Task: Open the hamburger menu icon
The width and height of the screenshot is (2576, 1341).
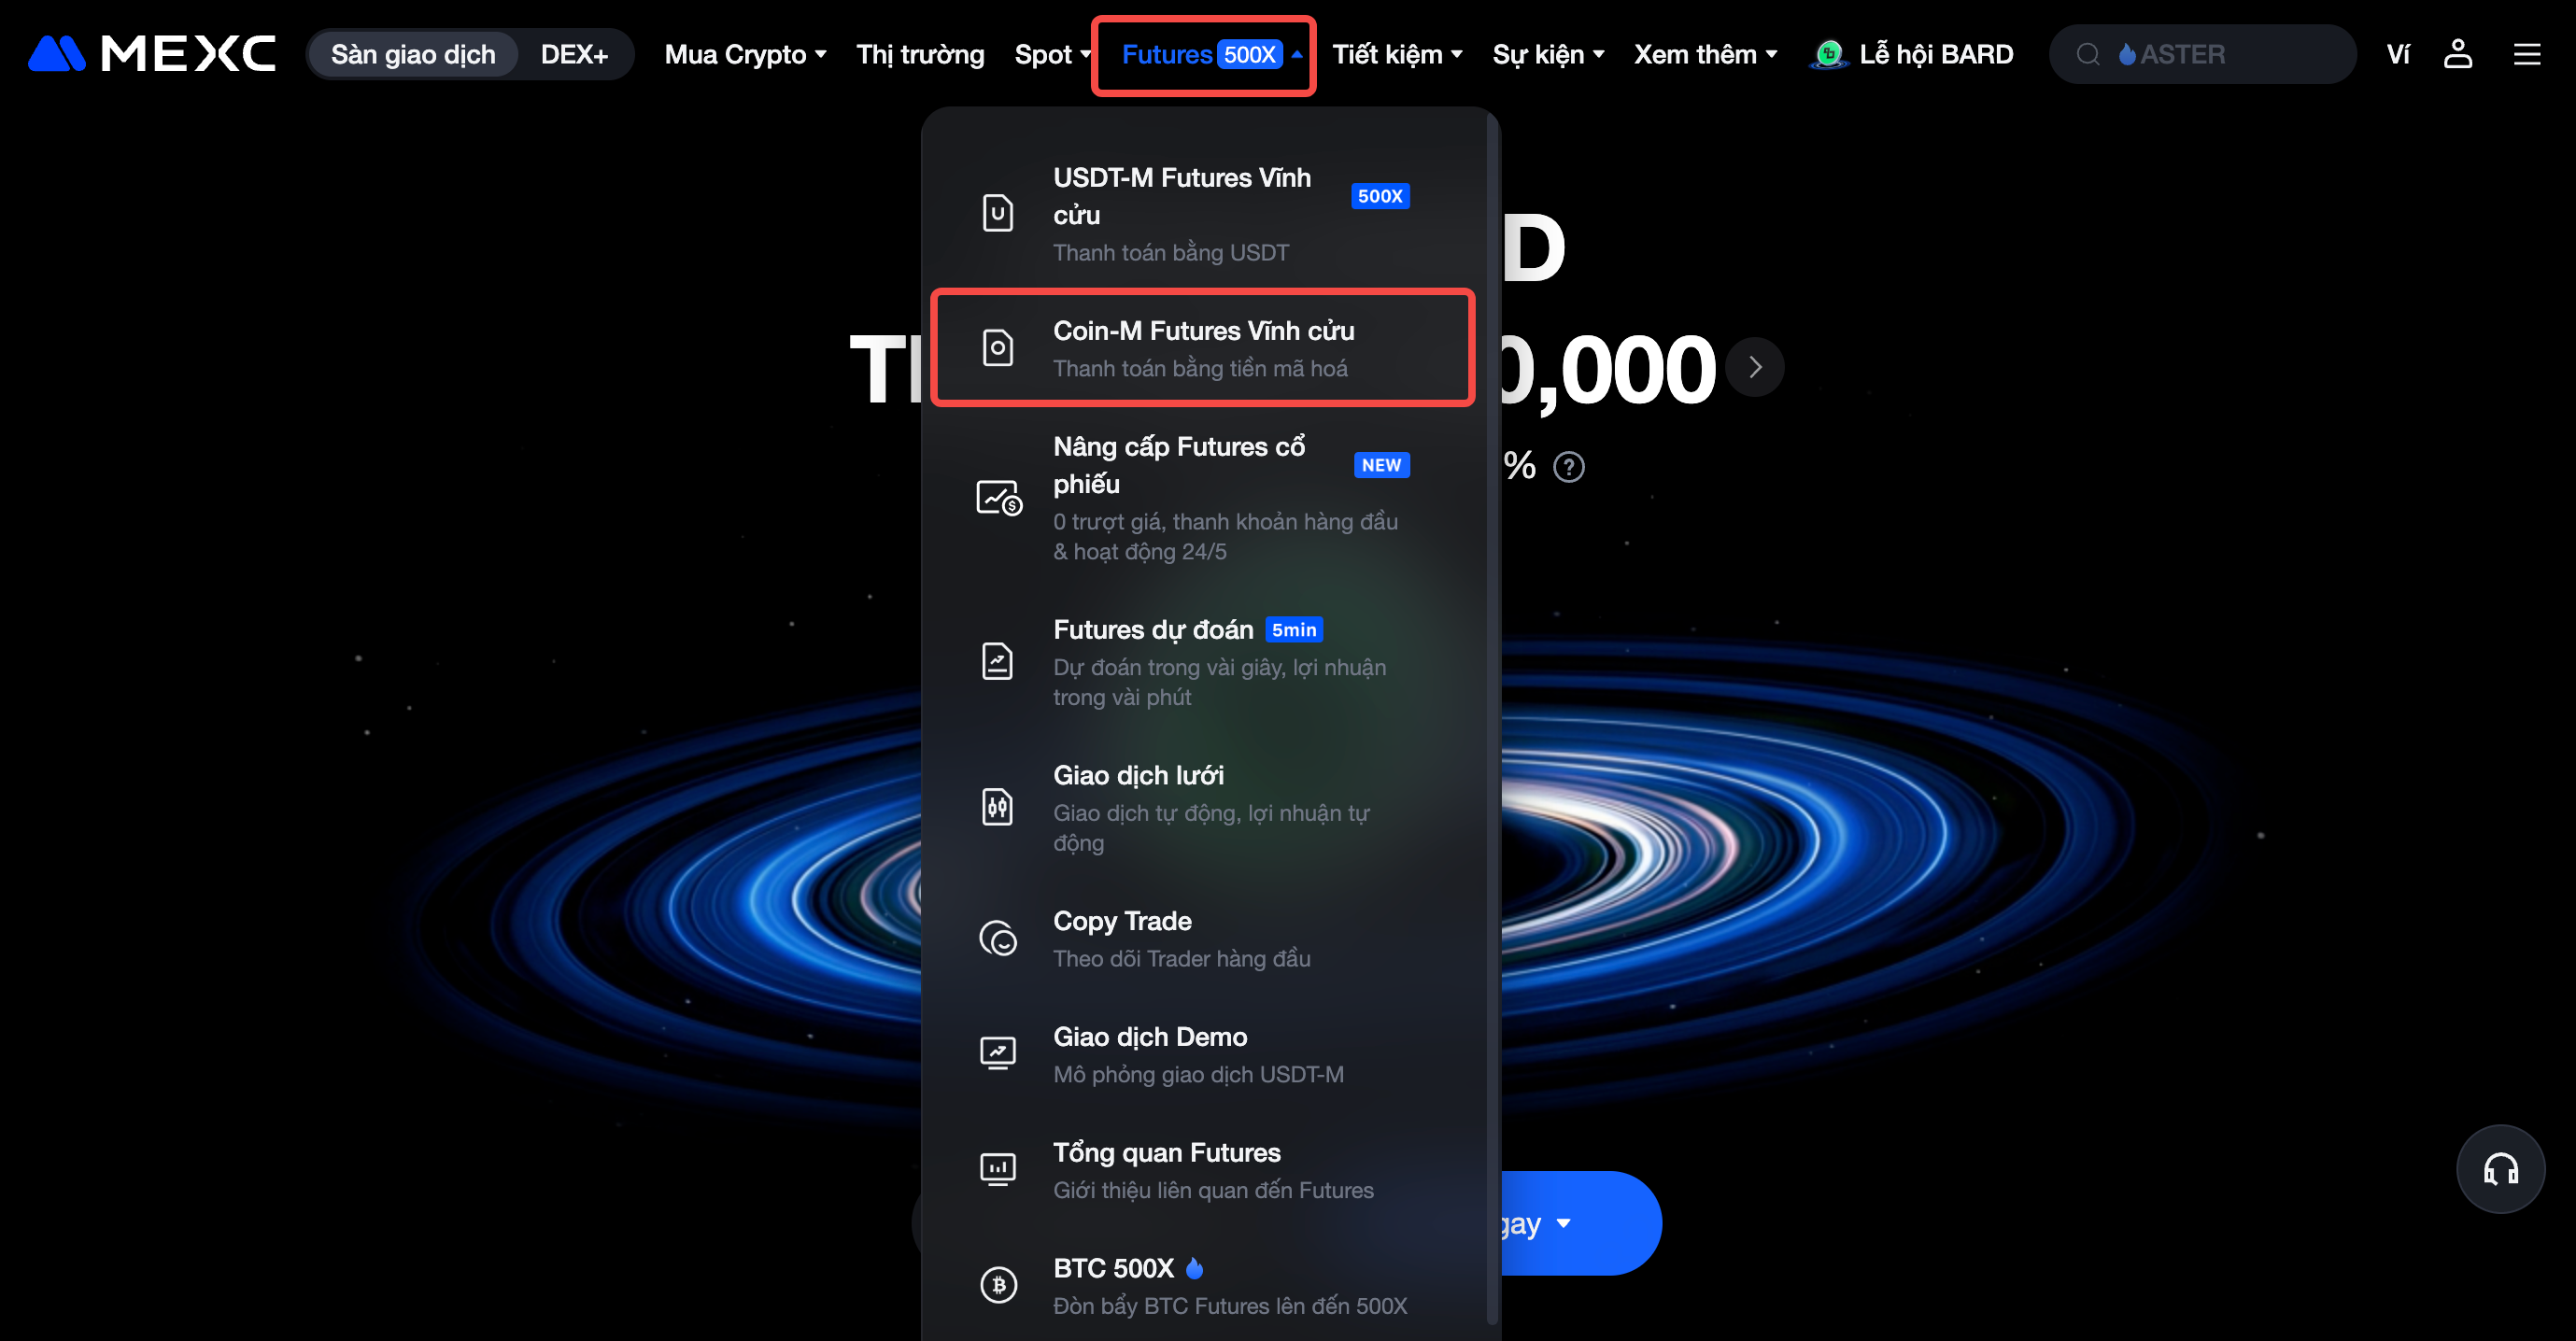Action: tap(2526, 54)
